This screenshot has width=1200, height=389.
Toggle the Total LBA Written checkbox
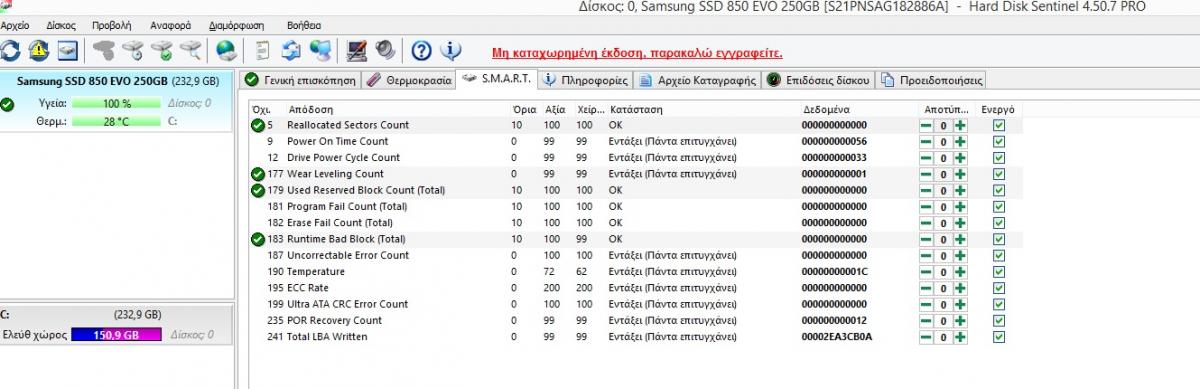(999, 337)
